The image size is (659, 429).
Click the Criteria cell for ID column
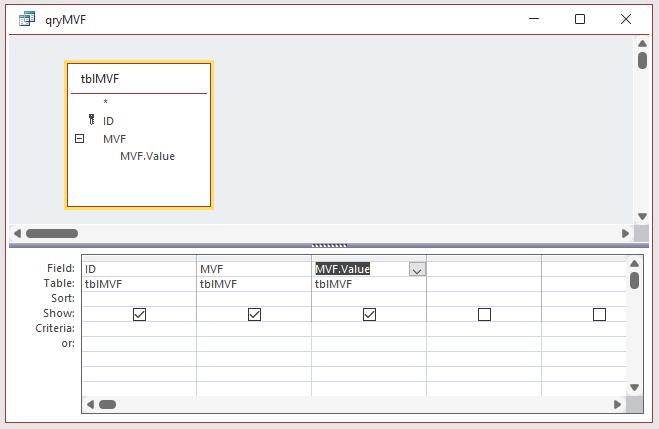[139, 329]
